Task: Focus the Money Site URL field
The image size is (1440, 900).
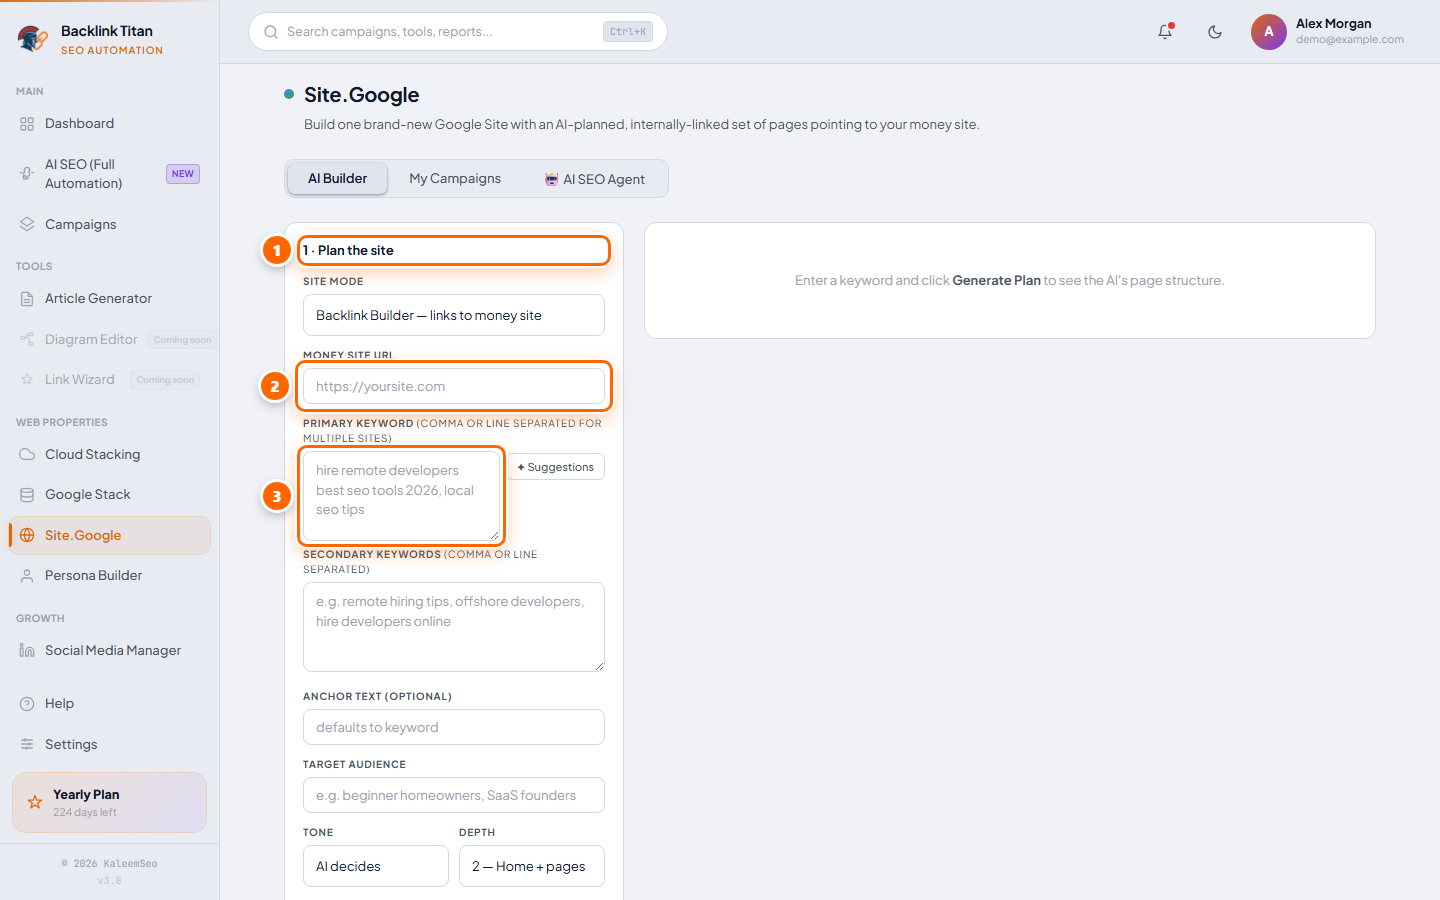Action: point(454,386)
